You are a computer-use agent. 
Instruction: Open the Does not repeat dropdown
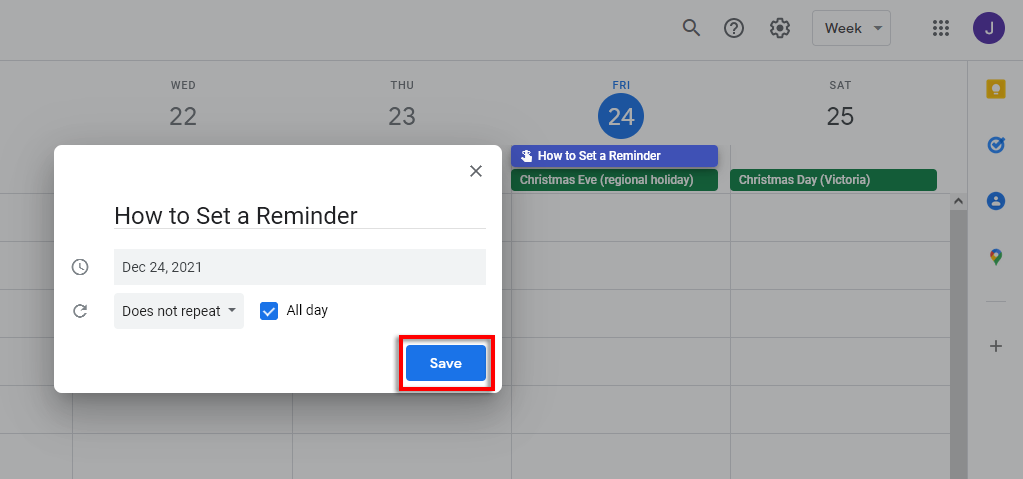pyautogui.click(x=179, y=311)
